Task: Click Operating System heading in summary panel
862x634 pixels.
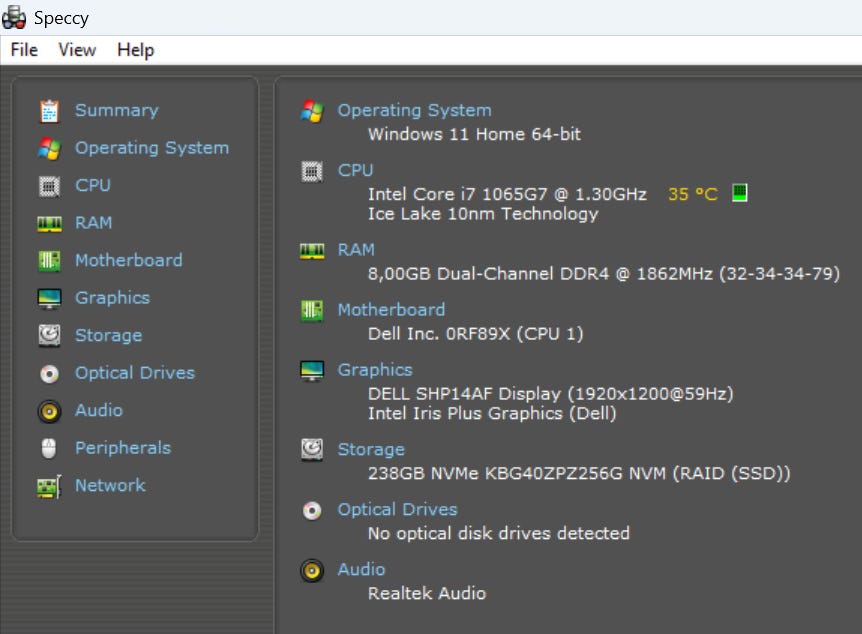Action: click(415, 111)
